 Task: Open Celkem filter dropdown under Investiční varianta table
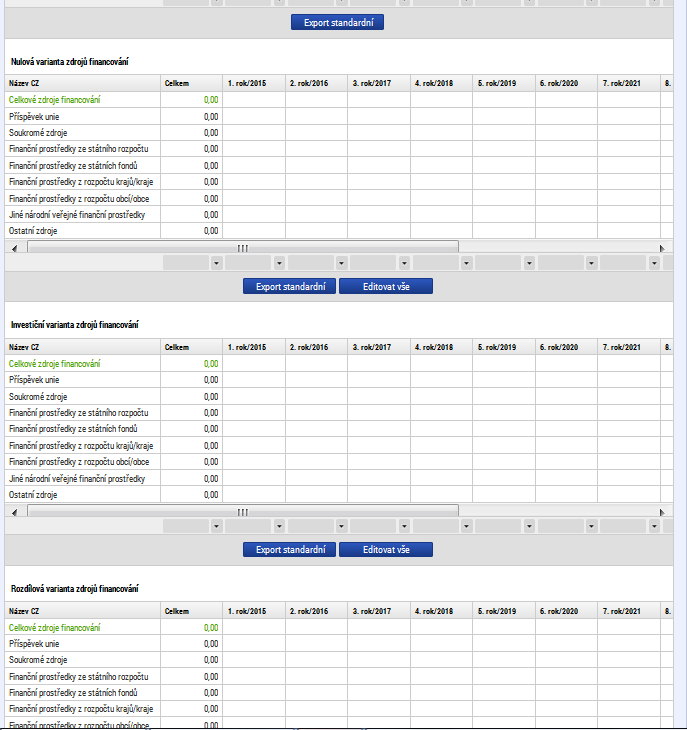coord(216,527)
